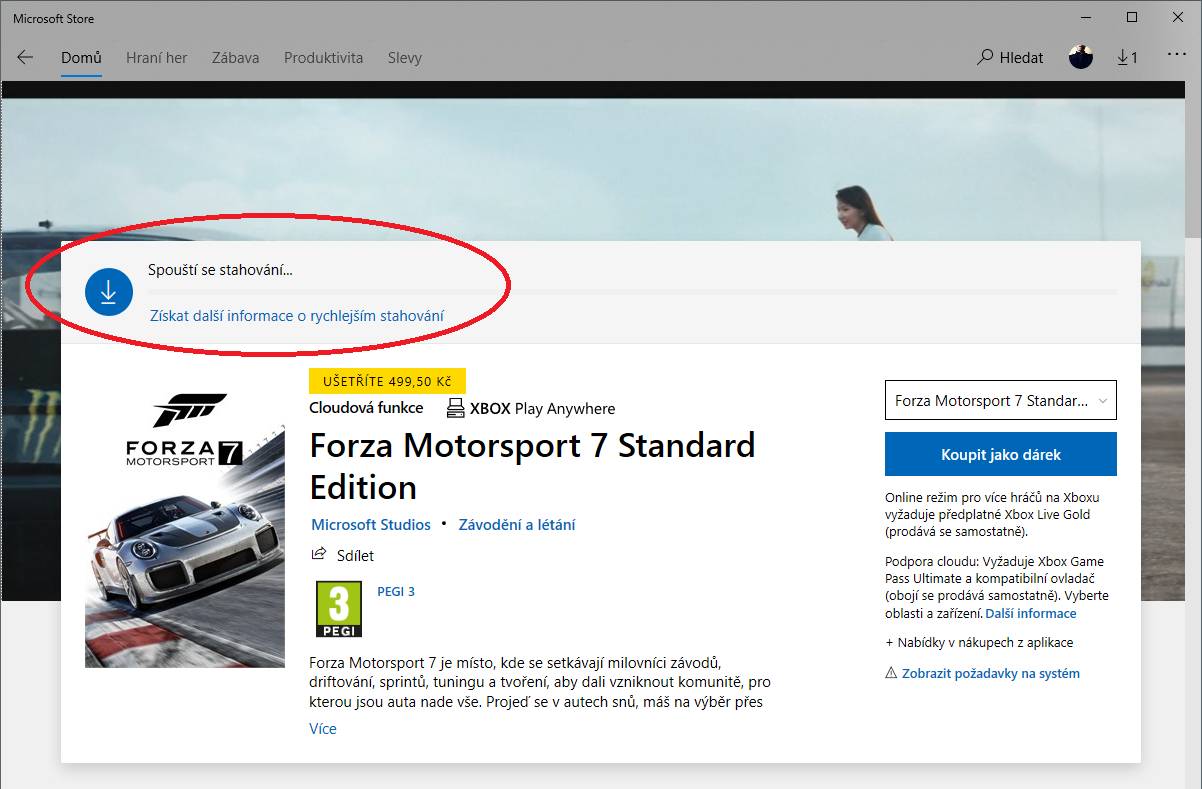The width and height of the screenshot is (1202, 789).
Task: Click the PEGI 3 rating badge
Action: point(338,609)
